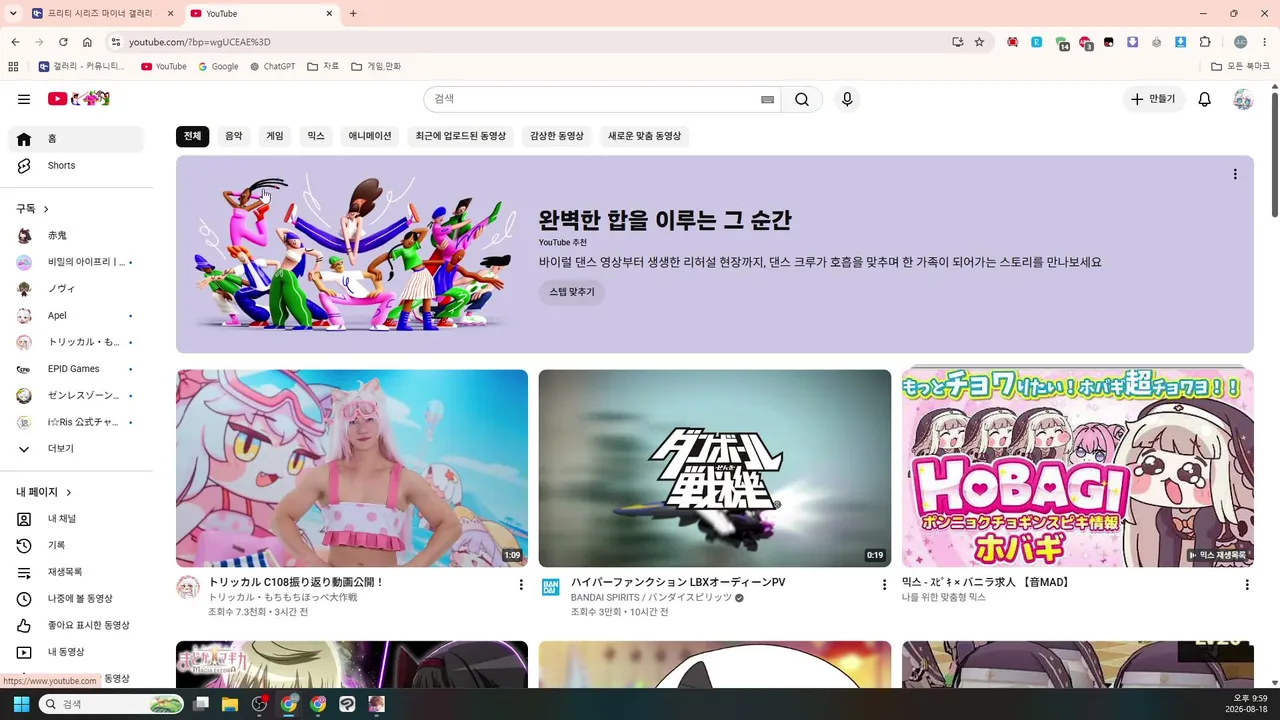Click the install app icon in address bar
Viewport: 1280px width, 720px height.
coord(958,42)
